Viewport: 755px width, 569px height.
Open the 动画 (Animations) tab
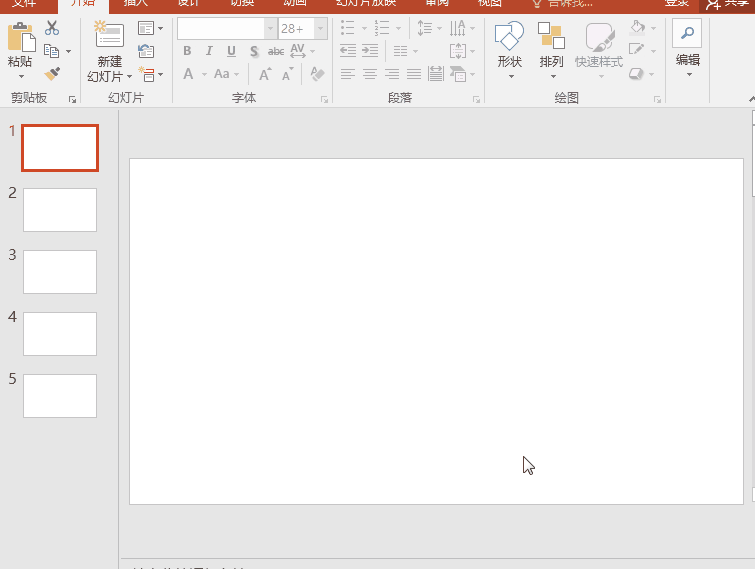coord(295,3)
